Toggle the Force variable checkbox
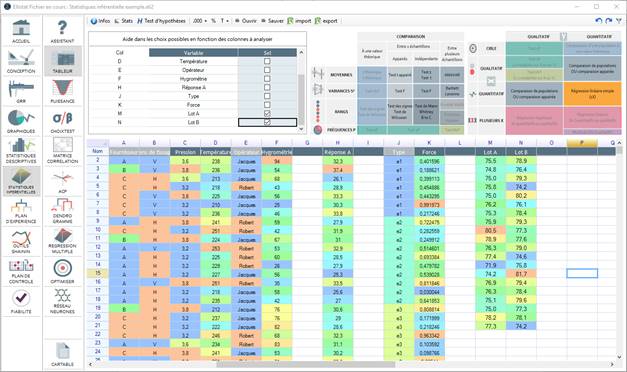 [267, 105]
